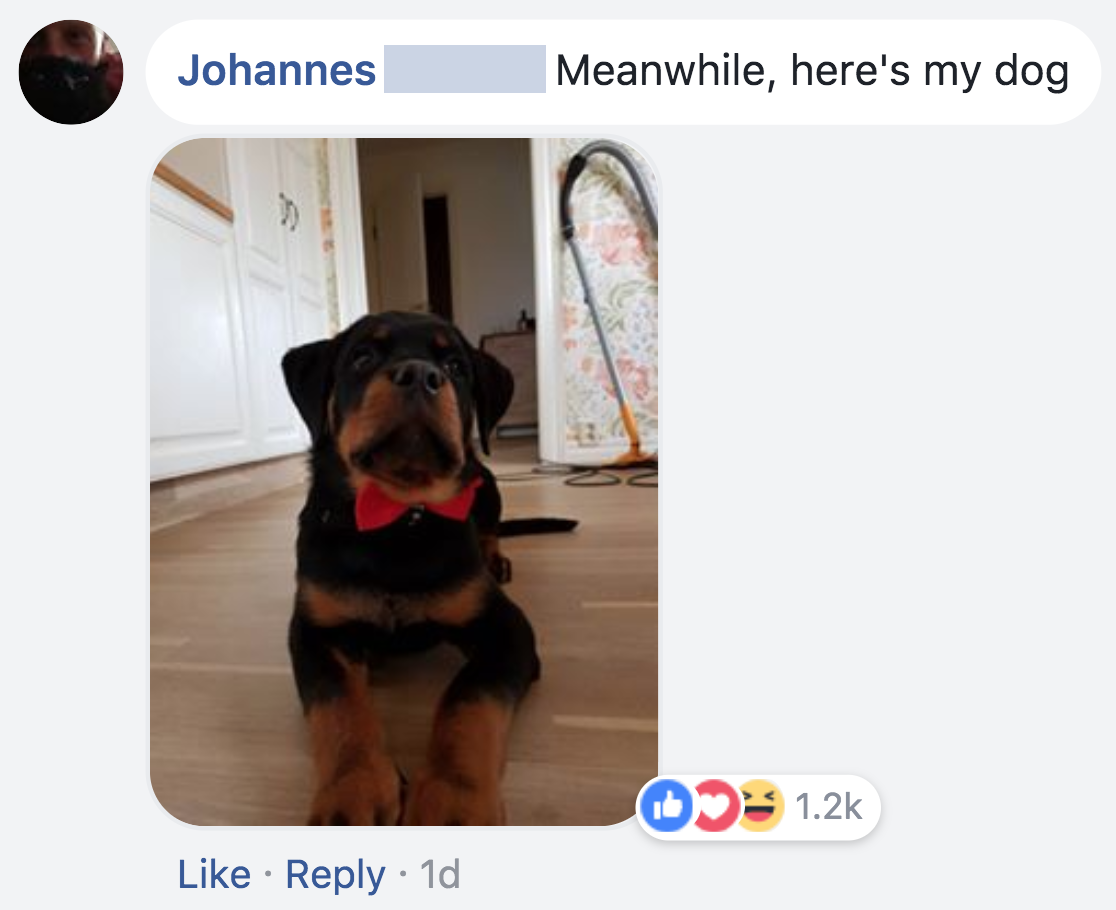Screen dimensions: 1116x910
Task: Like the comment via the Like link
Action: (x=214, y=874)
